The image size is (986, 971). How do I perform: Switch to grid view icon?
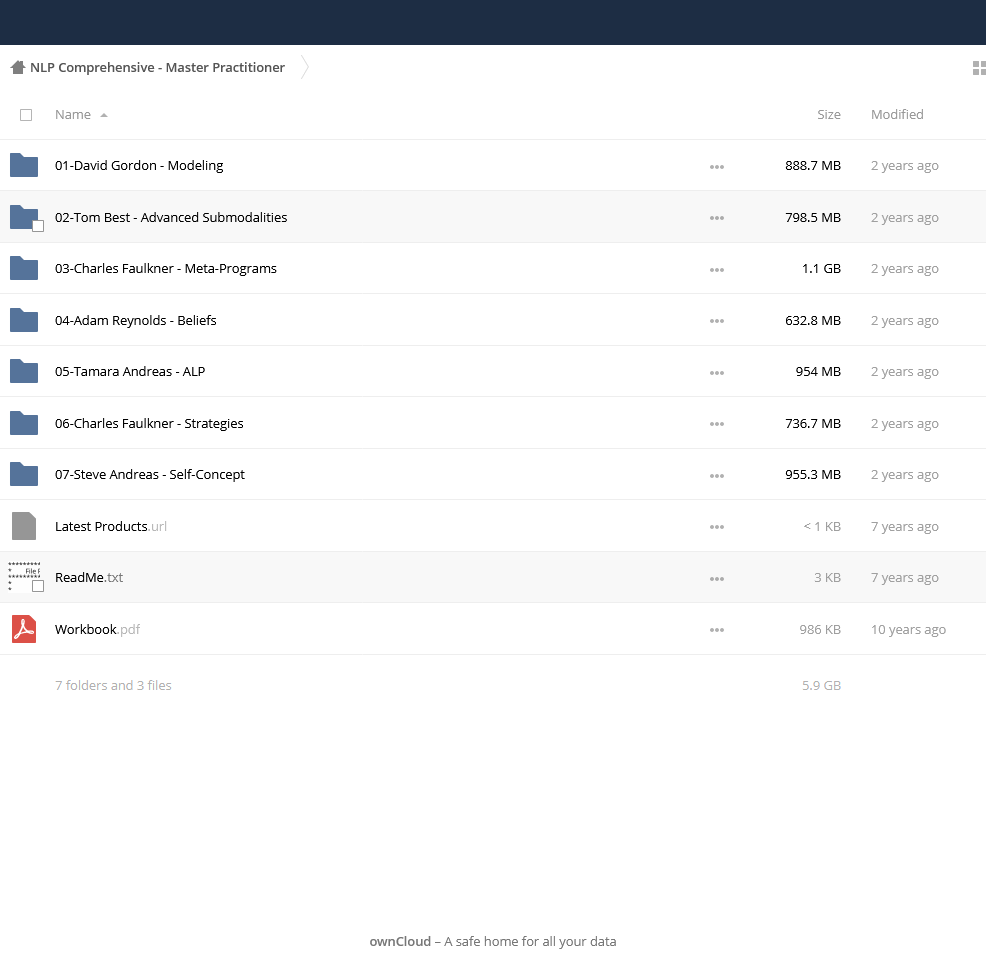tap(979, 68)
